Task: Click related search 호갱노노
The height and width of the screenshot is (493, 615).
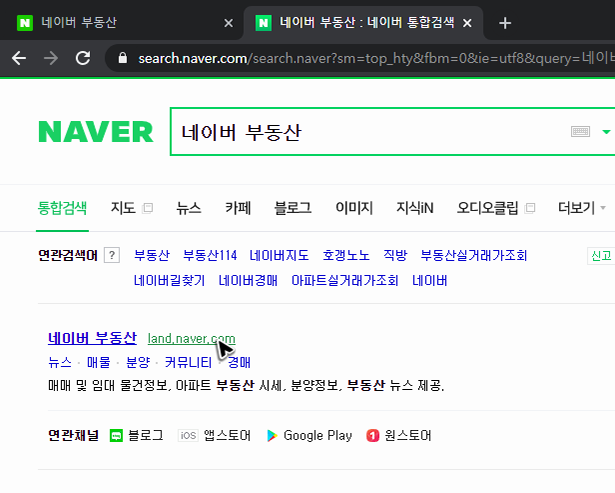Action: (x=346, y=255)
